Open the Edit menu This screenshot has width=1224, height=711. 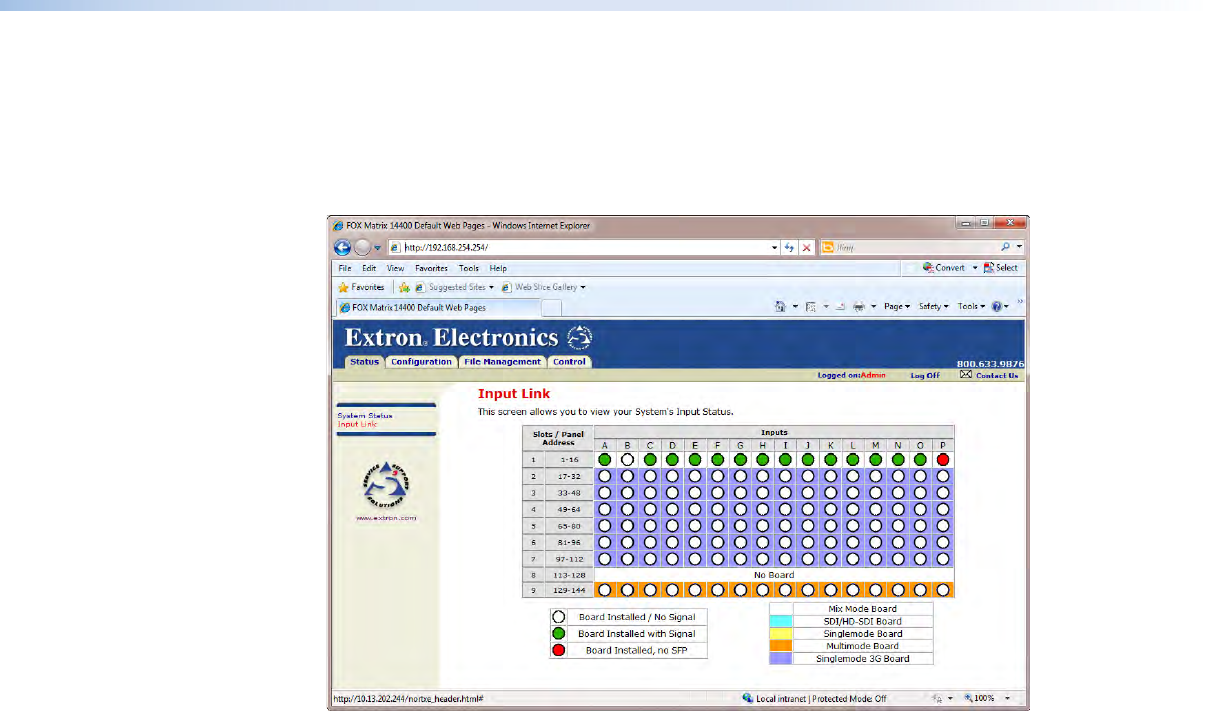pos(369,268)
